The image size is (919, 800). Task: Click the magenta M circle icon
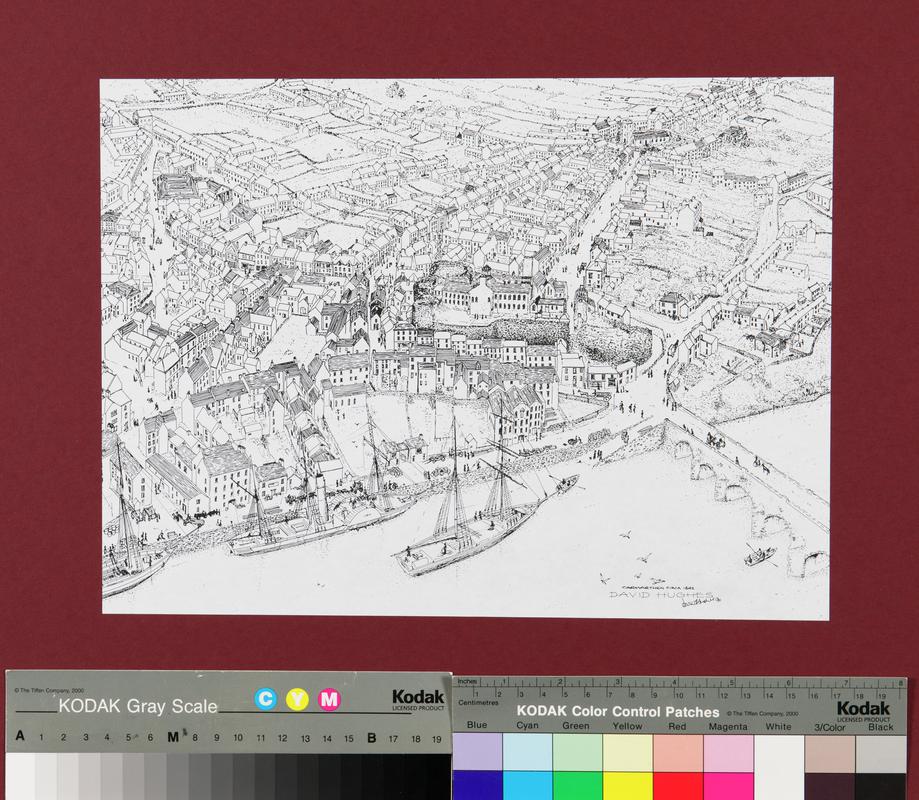coord(329,699)
